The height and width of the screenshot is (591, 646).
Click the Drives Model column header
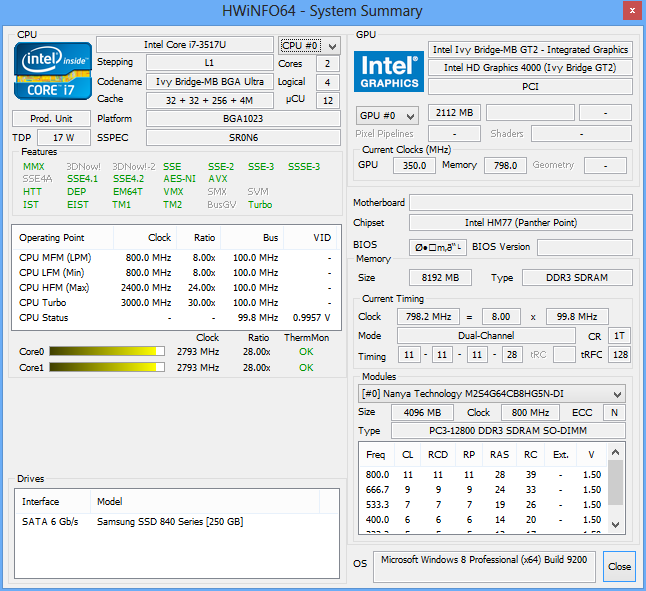pos(205,502)
